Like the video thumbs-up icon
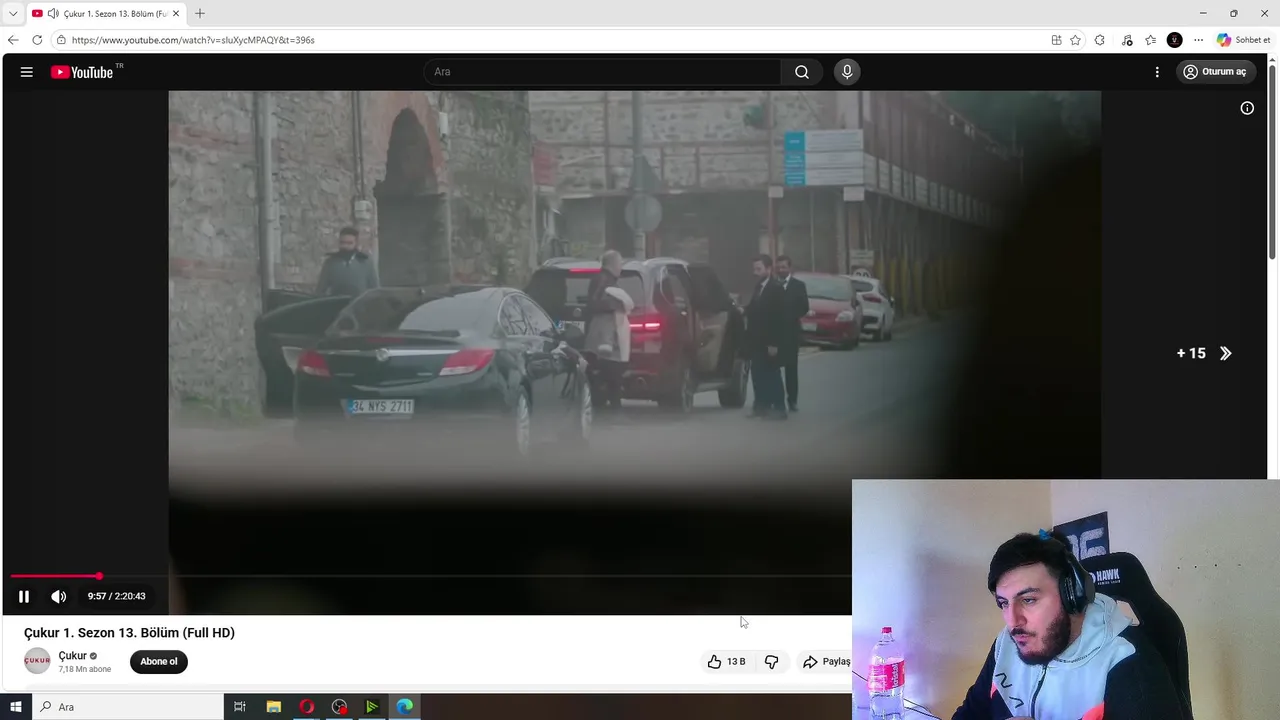The height and width of the screenshot is (720, 1280). 714,662
